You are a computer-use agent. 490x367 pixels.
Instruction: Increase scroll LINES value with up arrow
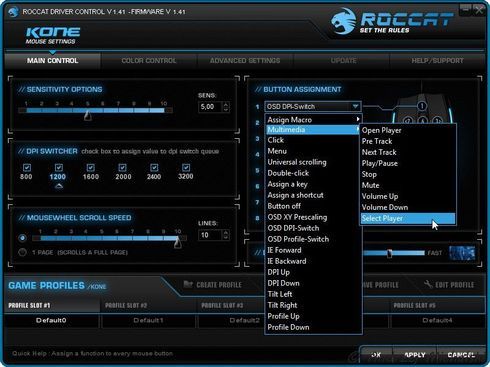(x=226, y=232)
